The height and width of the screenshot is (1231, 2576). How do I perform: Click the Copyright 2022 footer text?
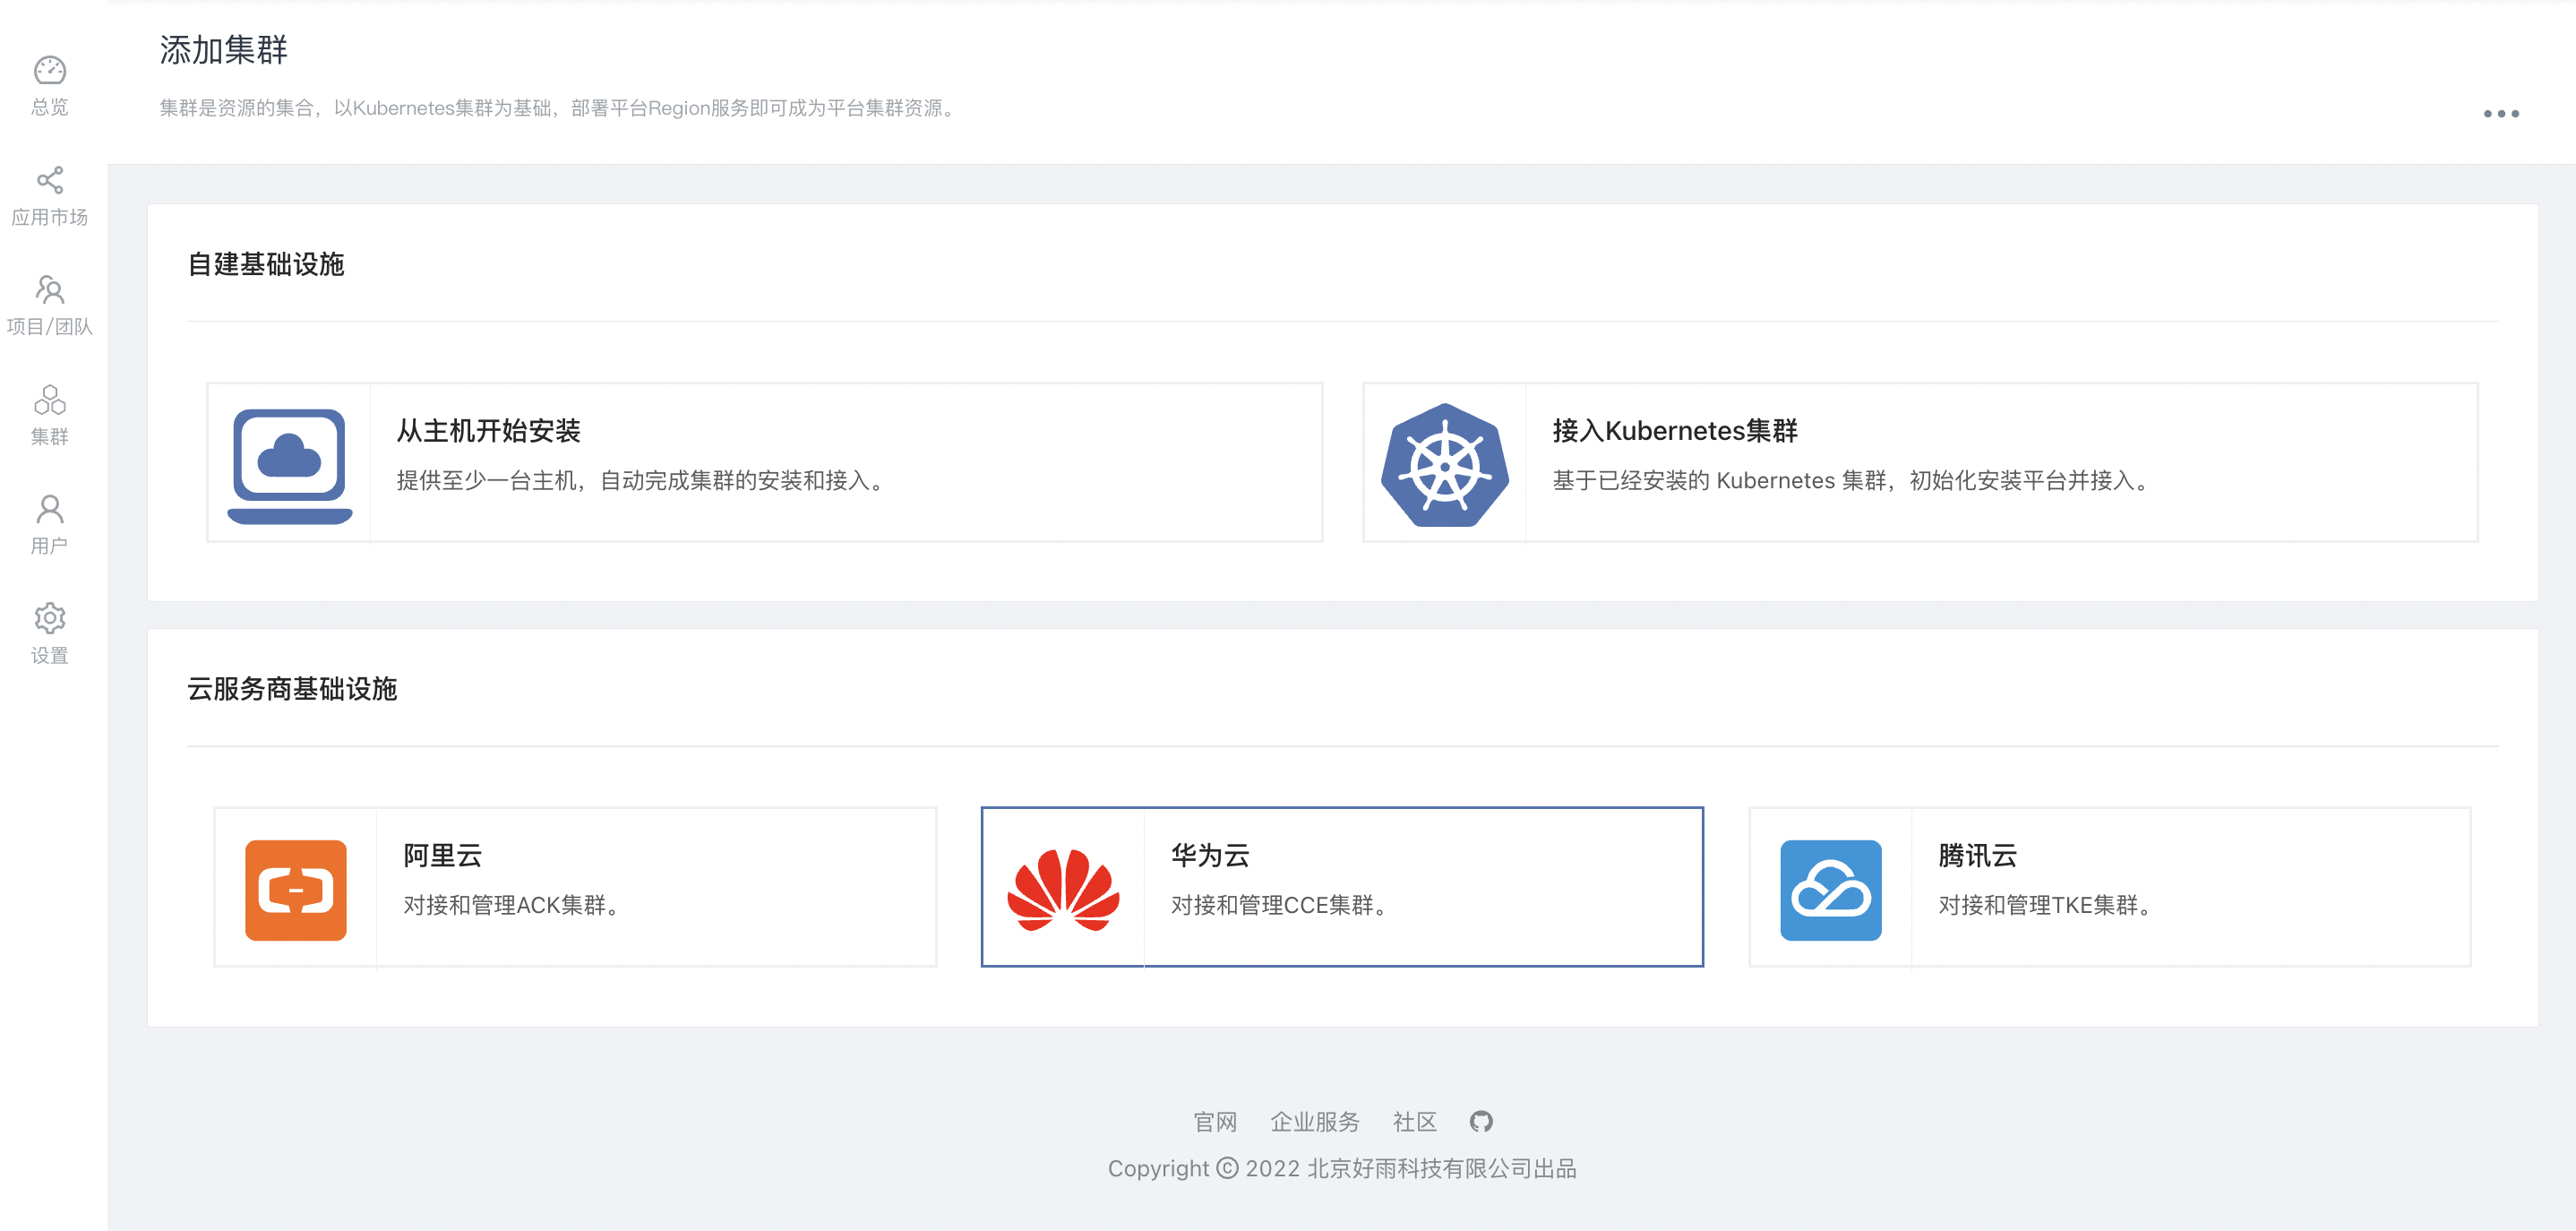point(1342,1168)
